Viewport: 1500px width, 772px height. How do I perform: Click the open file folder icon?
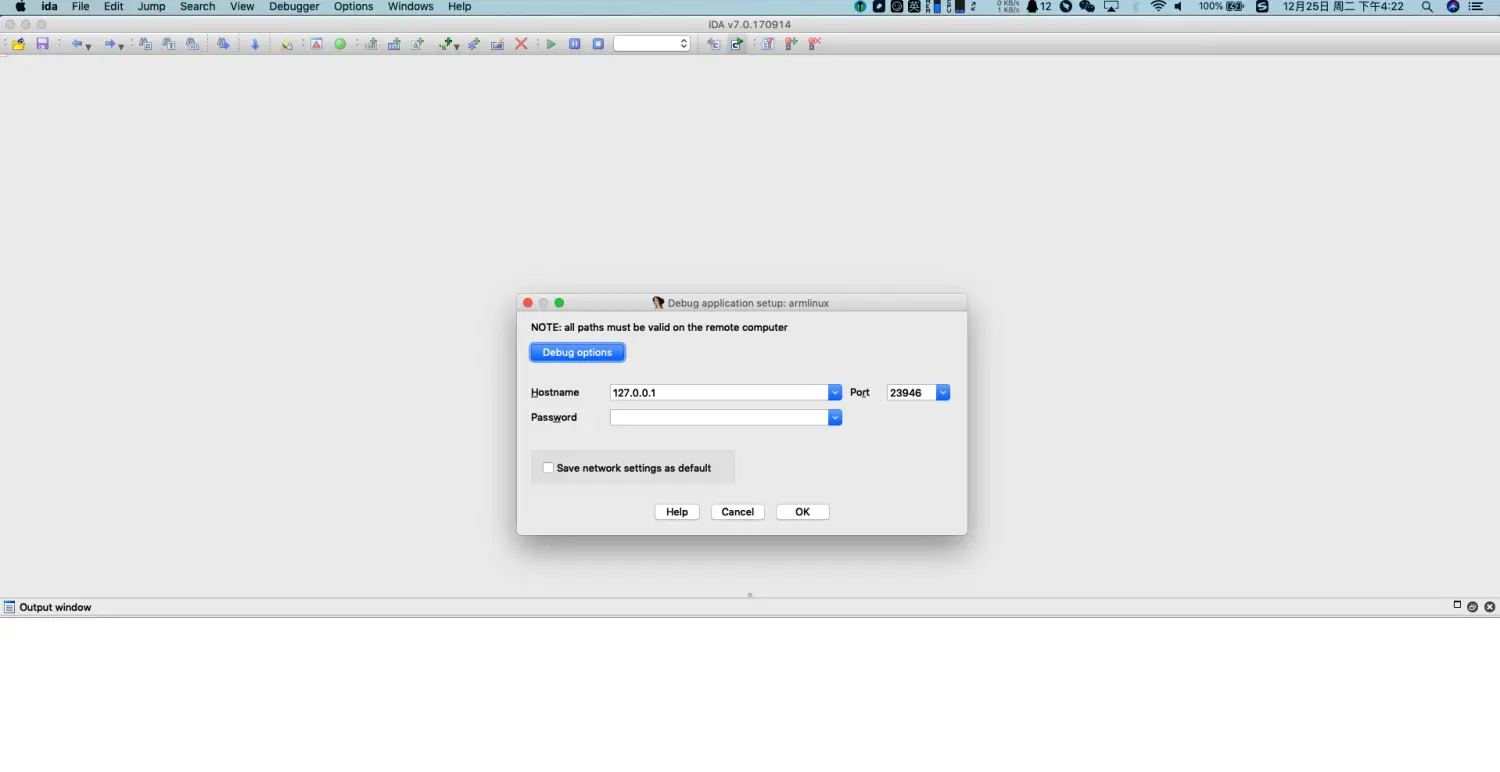(x=18, y=44)
